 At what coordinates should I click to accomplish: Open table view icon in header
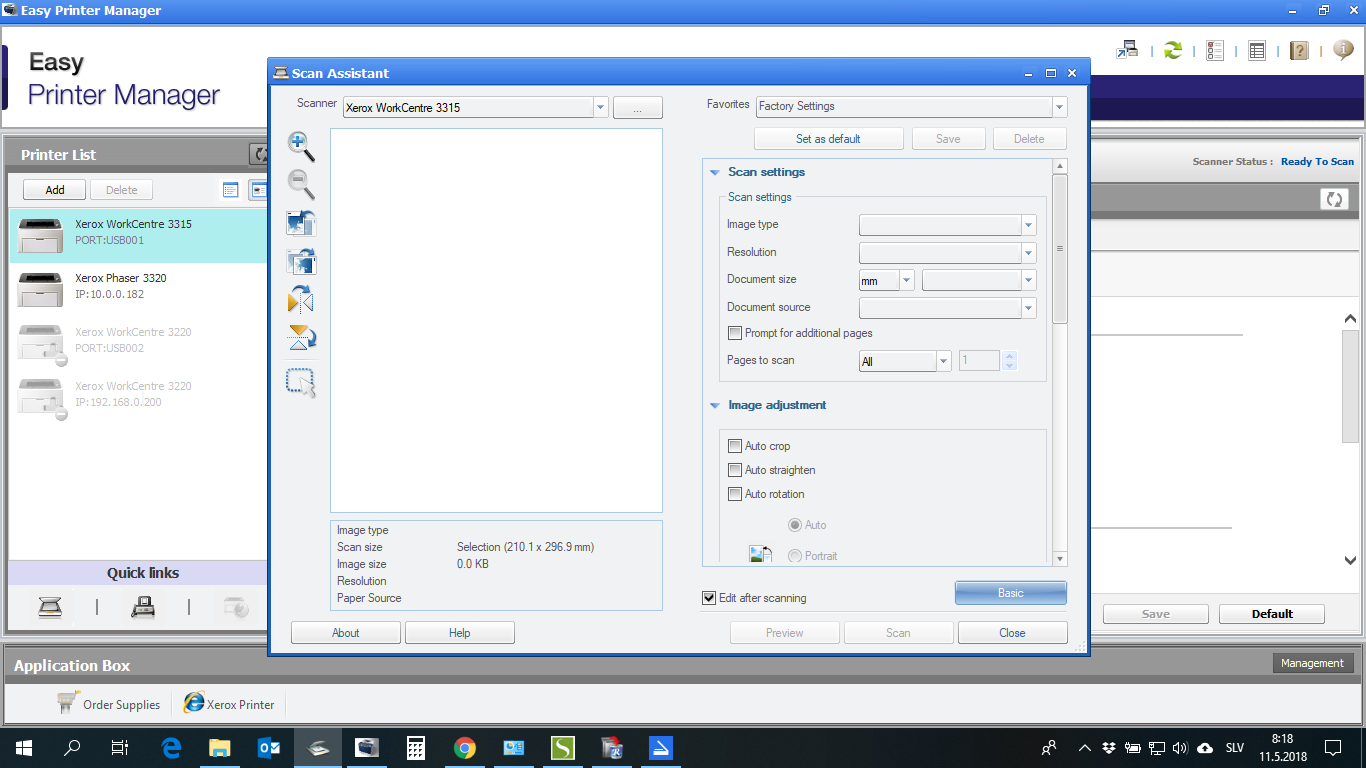coord(1257,50)
